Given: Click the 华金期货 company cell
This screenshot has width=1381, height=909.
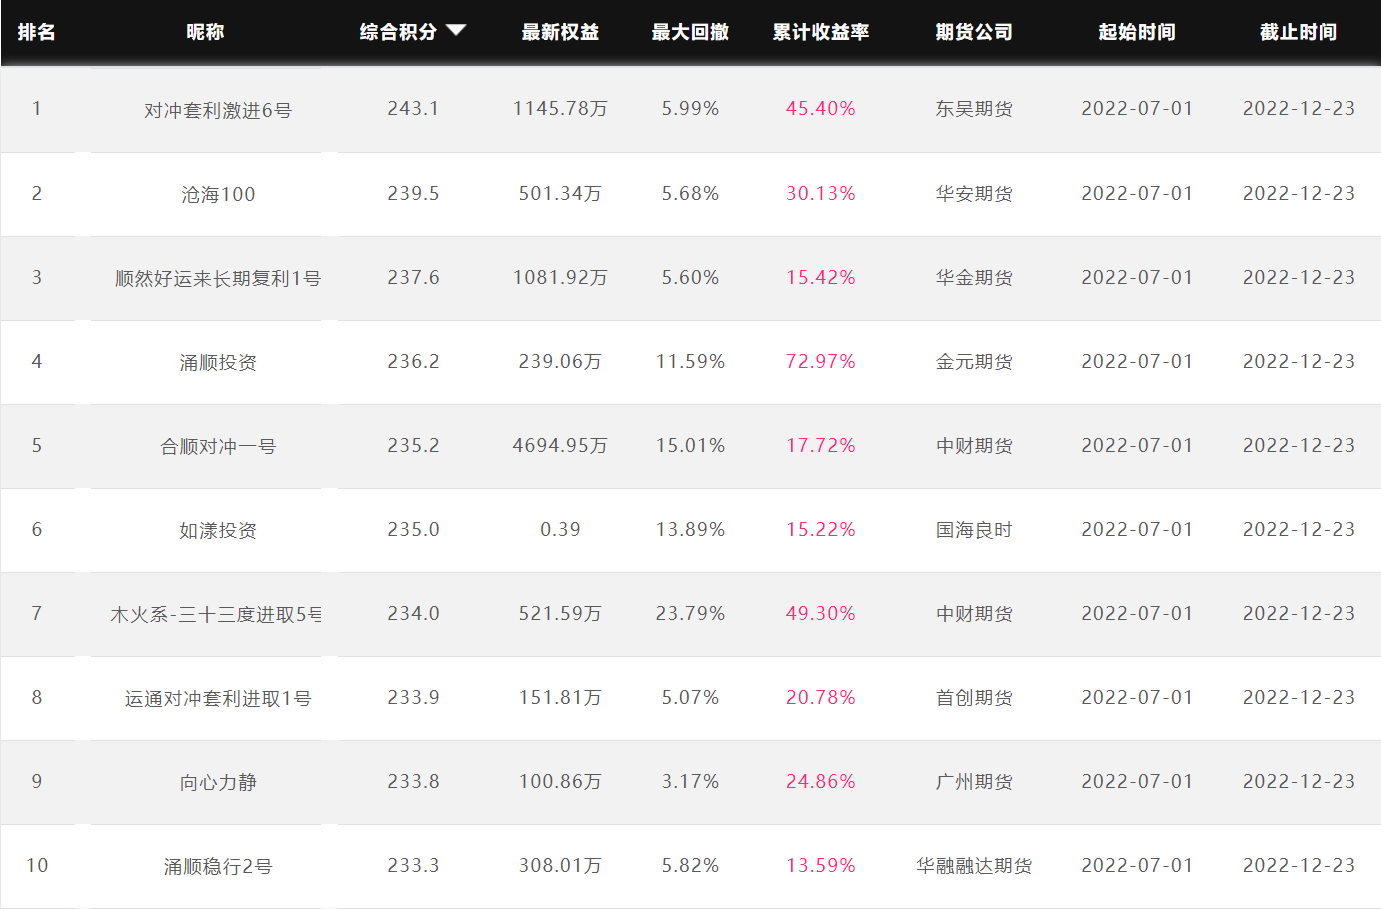Looking at the screenshot, I should pyautogui.click(x=974, y=278).
